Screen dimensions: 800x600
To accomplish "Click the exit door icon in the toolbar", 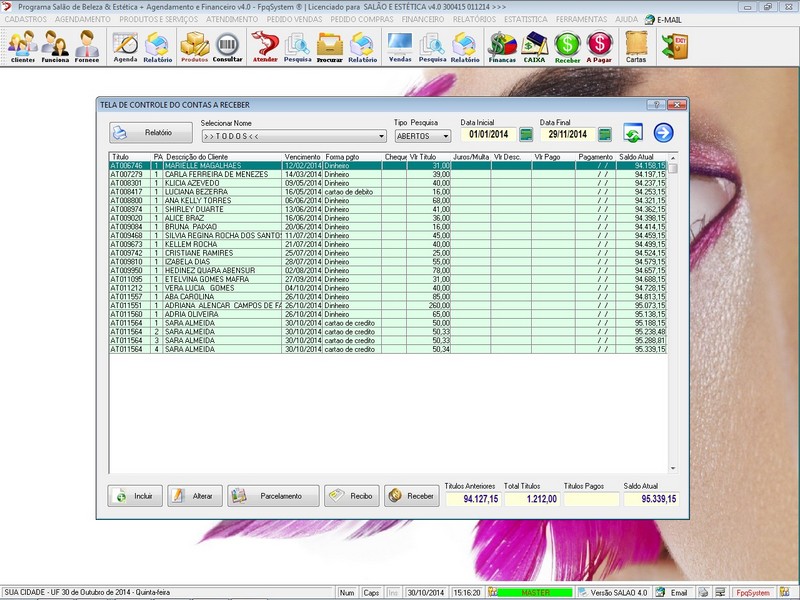I will click(x=675, y=46).
